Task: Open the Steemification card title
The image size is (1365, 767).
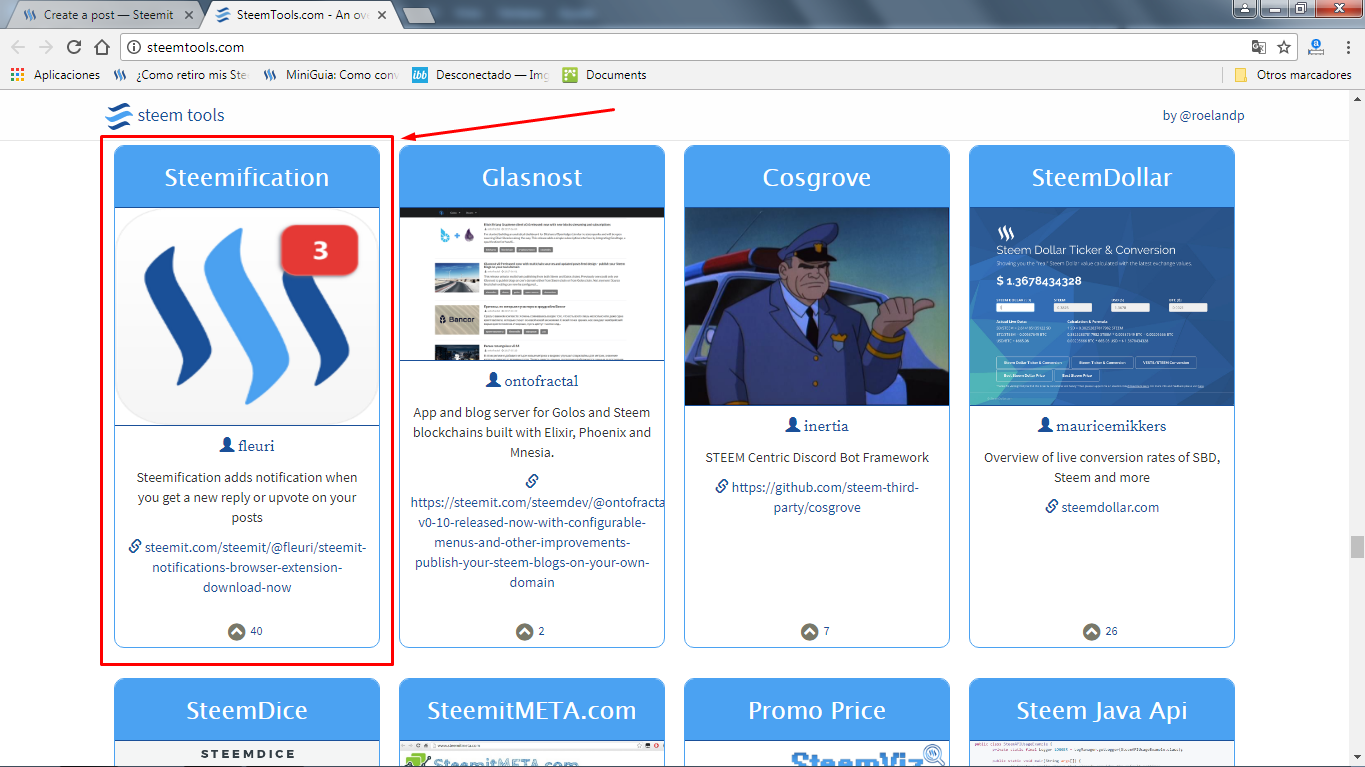Action: click(x=247, y=177)
